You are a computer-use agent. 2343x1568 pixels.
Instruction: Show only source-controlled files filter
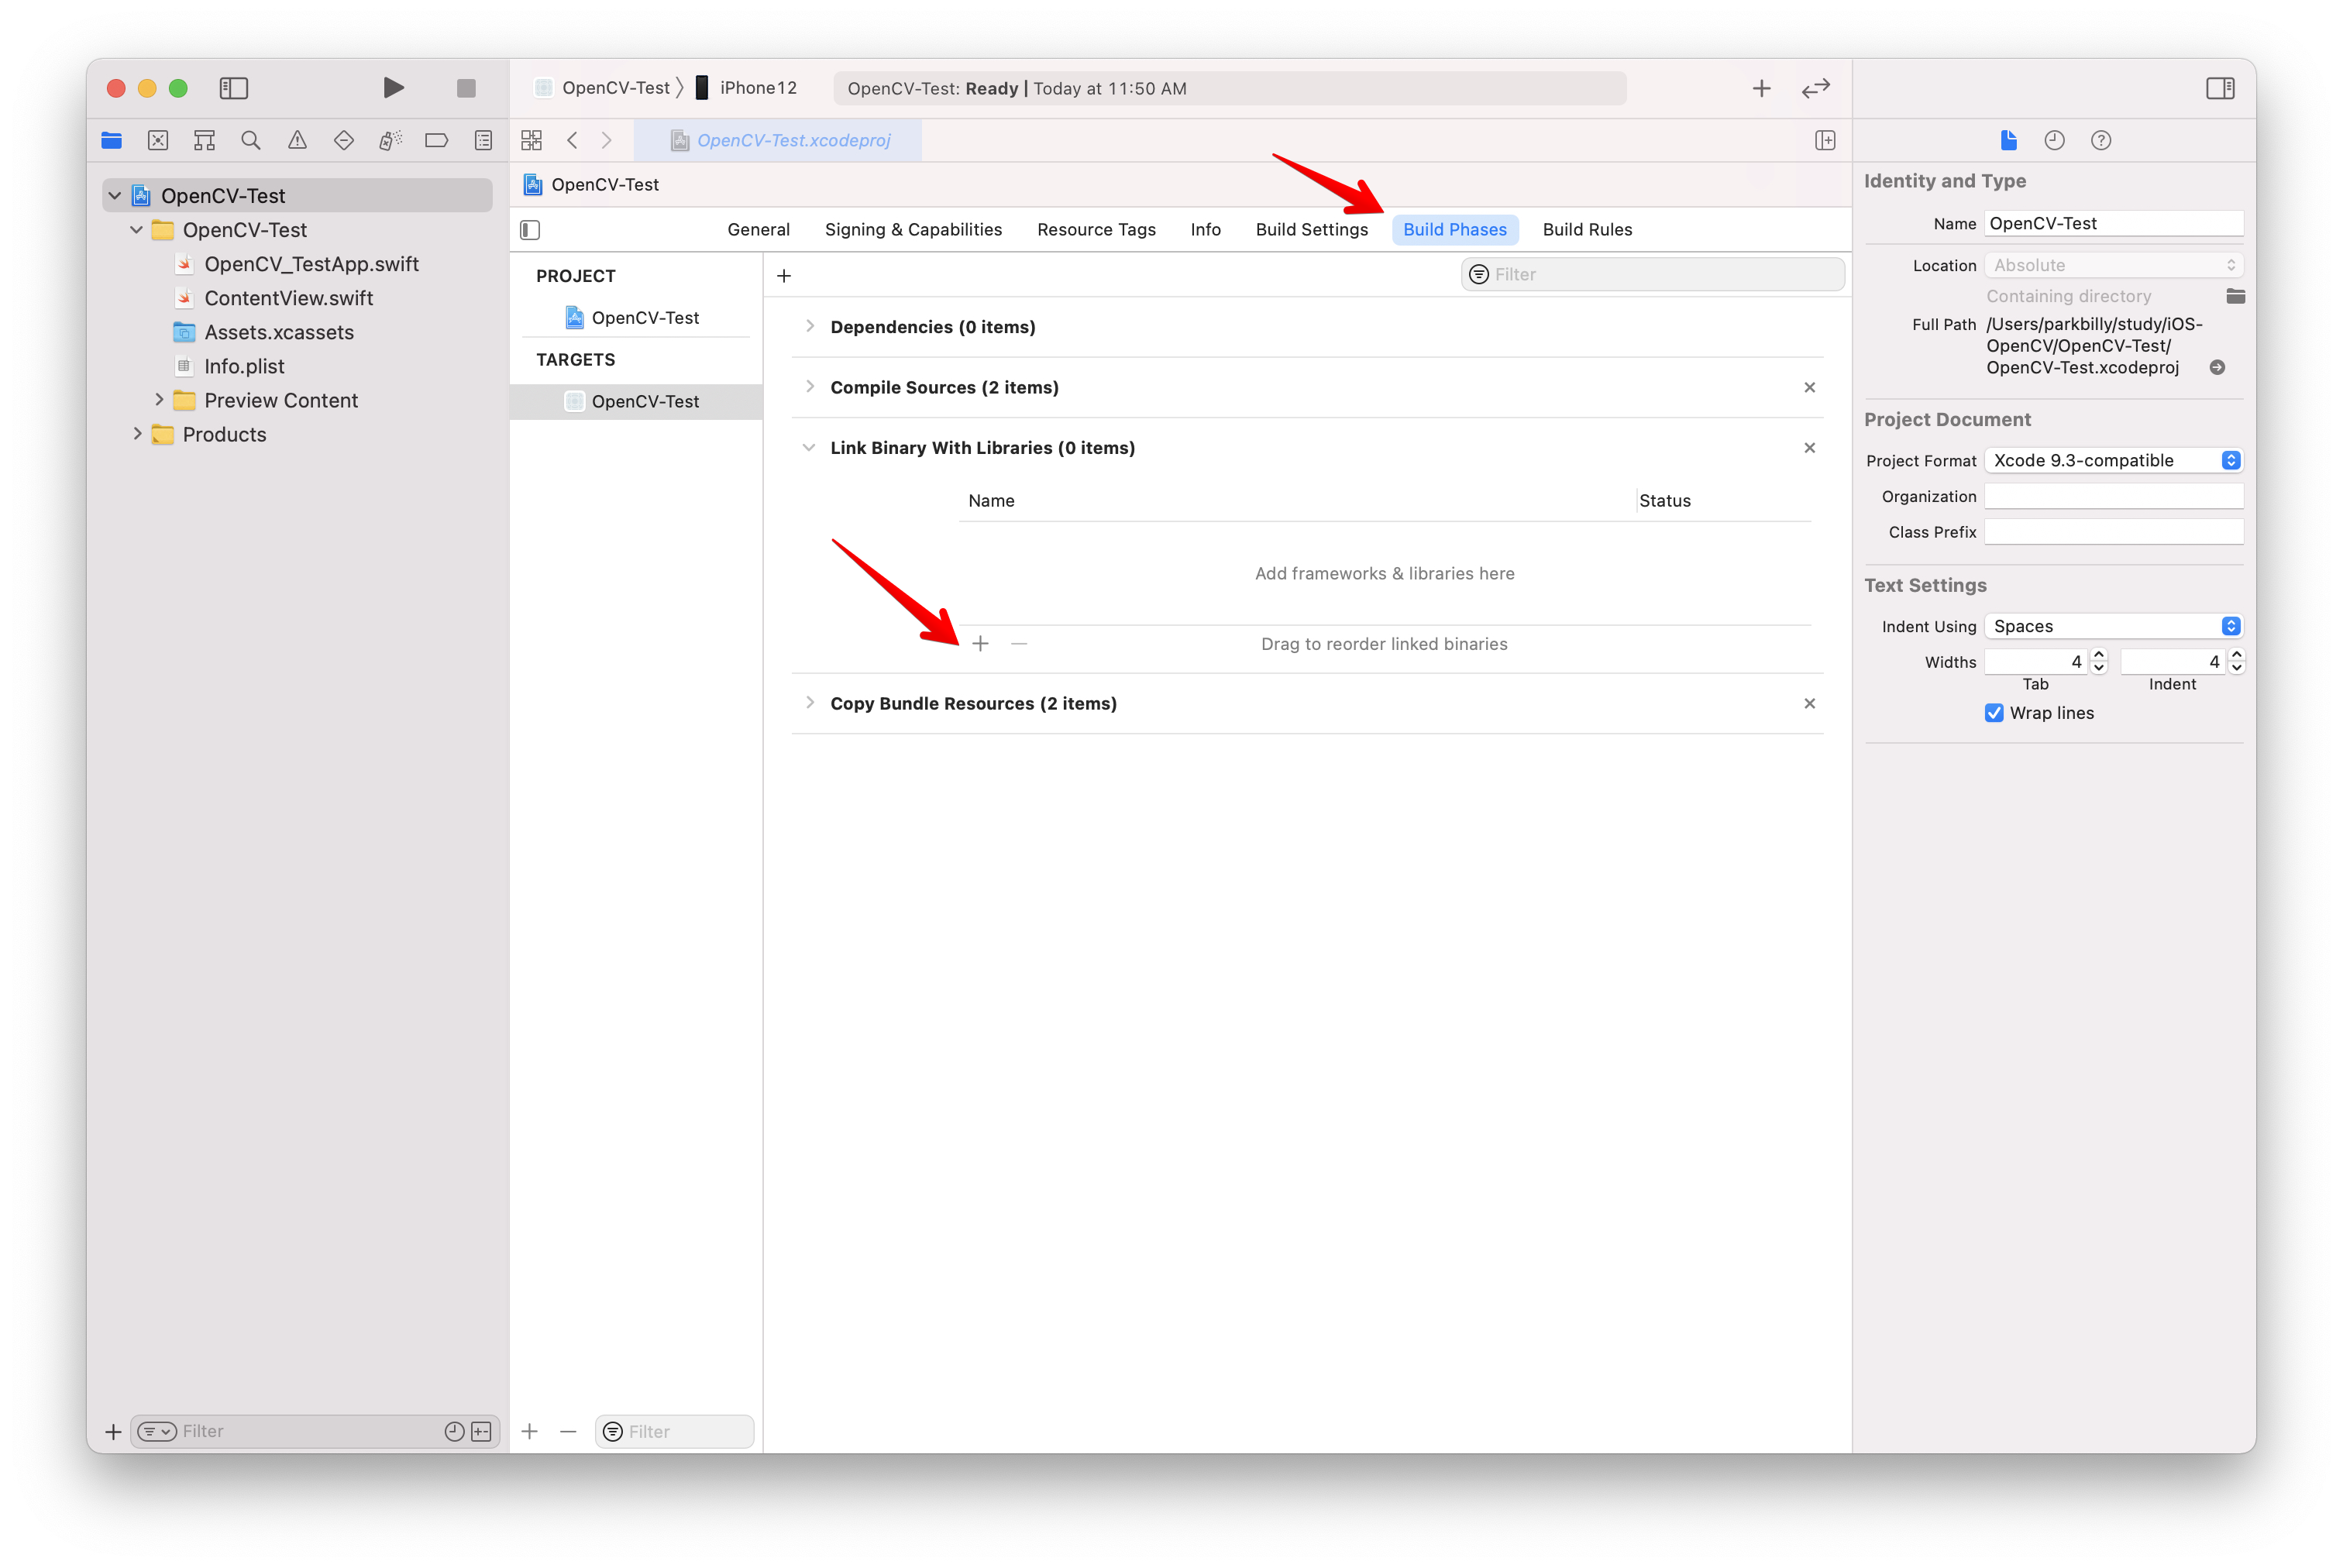coord(482,1432)
